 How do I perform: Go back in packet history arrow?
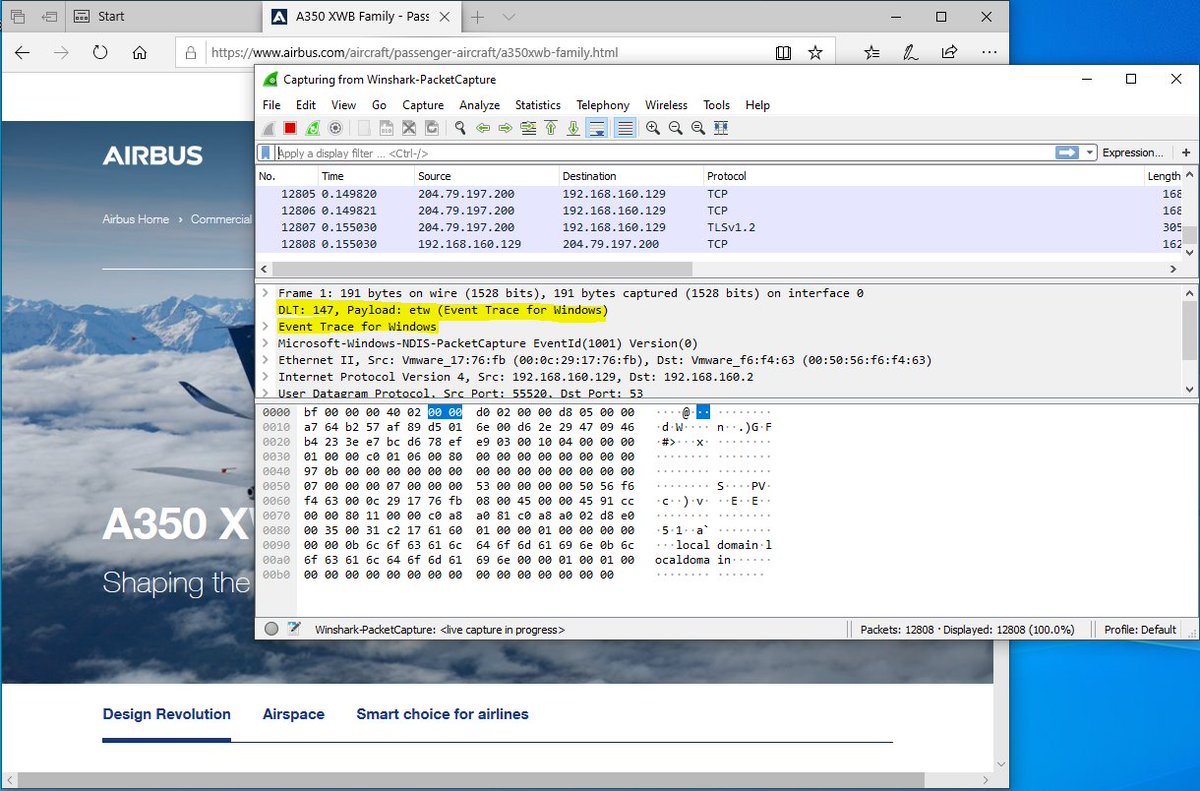[x=483, y=128]
